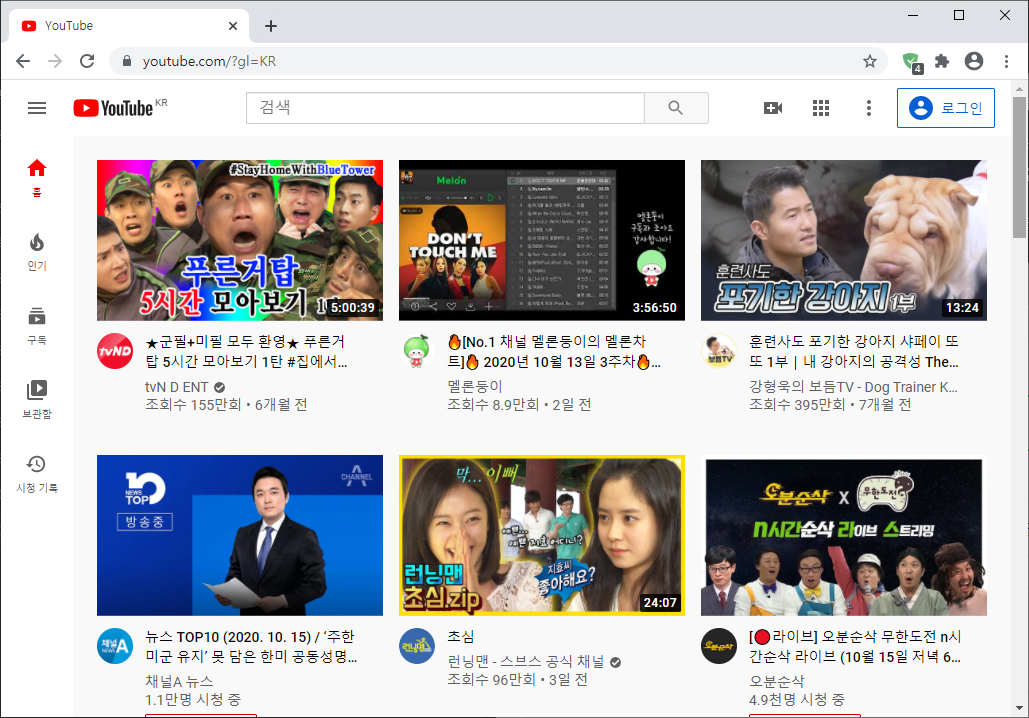Viewport: 1029px width, 718px height.
Task: Open title 뉴스 TOP10 (2020. 10. 15)
Action: [251, 646]
